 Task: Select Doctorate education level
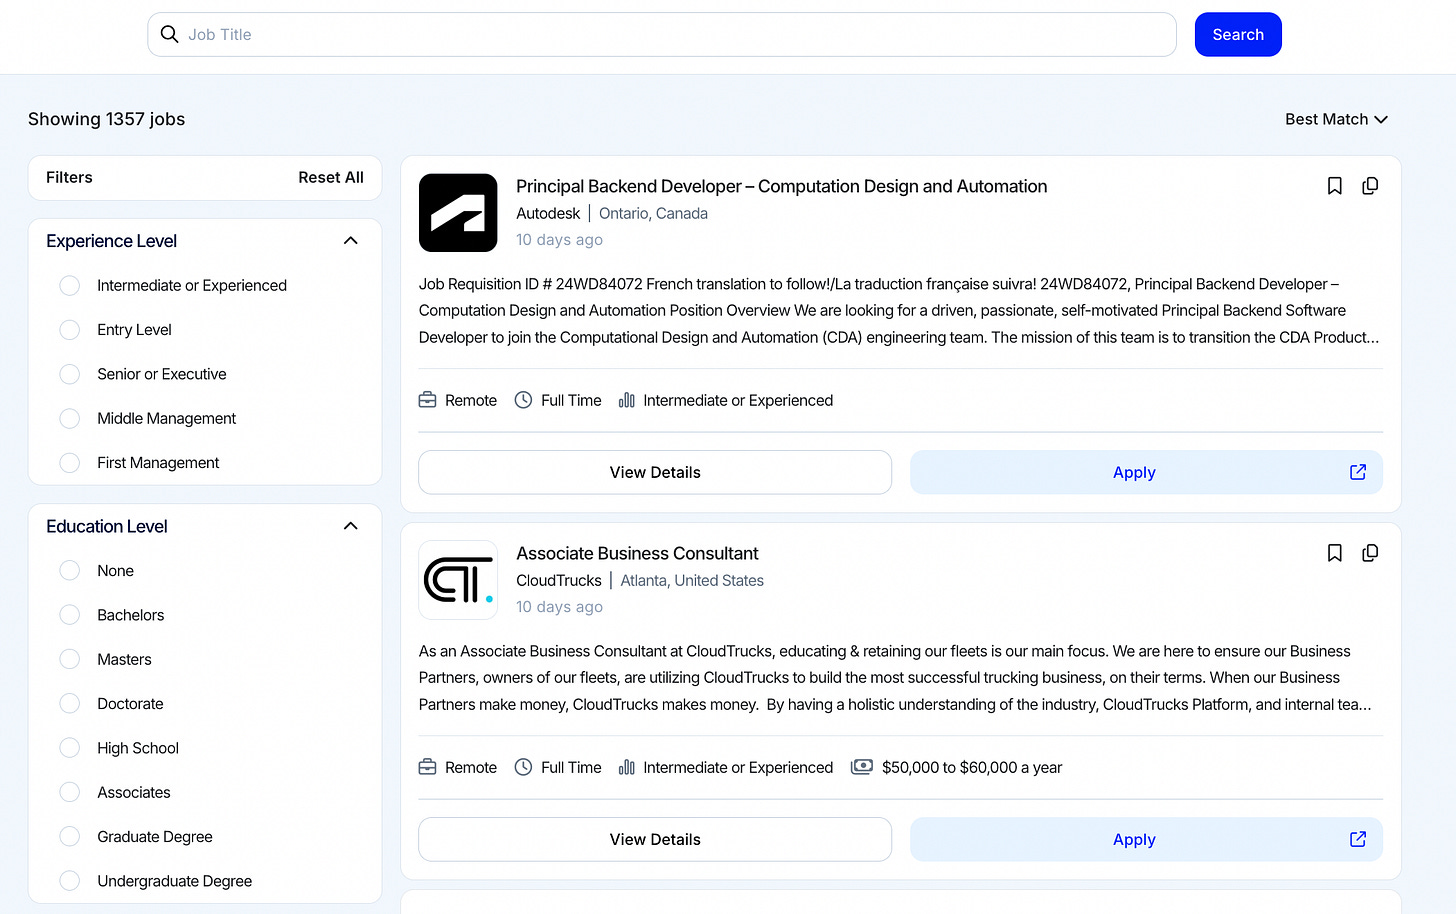click(x=70, y=704)
